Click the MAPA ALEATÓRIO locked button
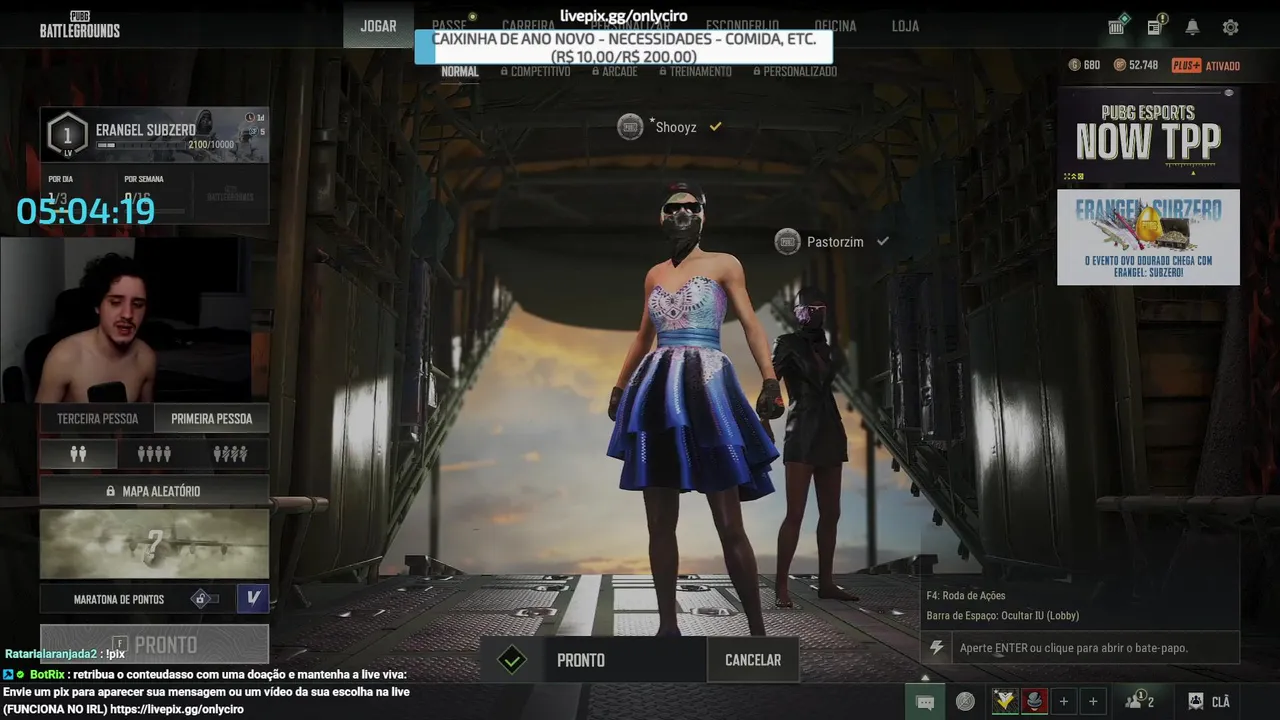Image resolution: width=1280 pixels, height=720 pixels. click(154, 491)
